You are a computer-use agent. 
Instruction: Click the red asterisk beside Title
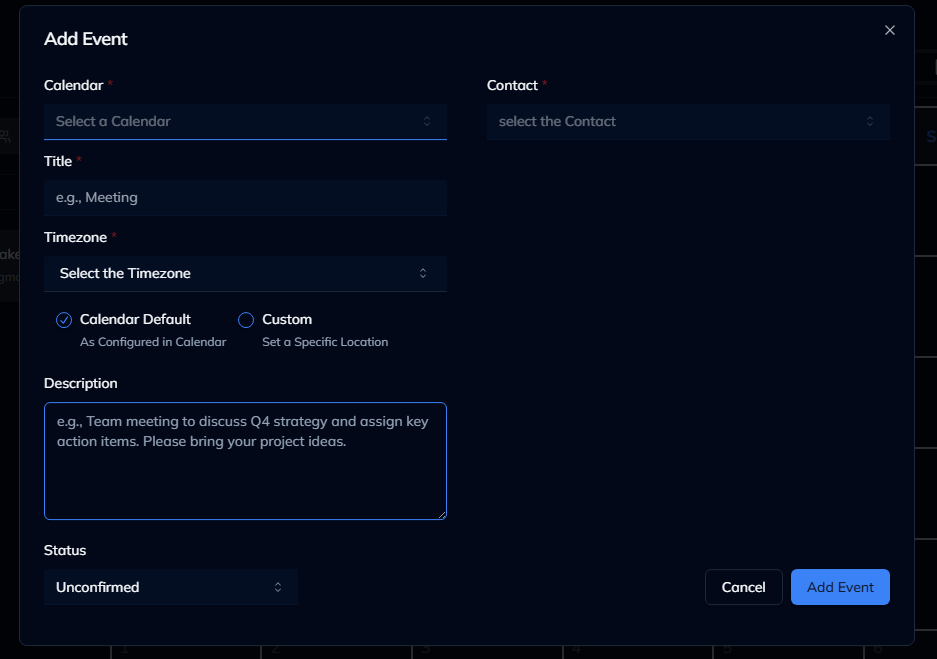tap(79, 160)
